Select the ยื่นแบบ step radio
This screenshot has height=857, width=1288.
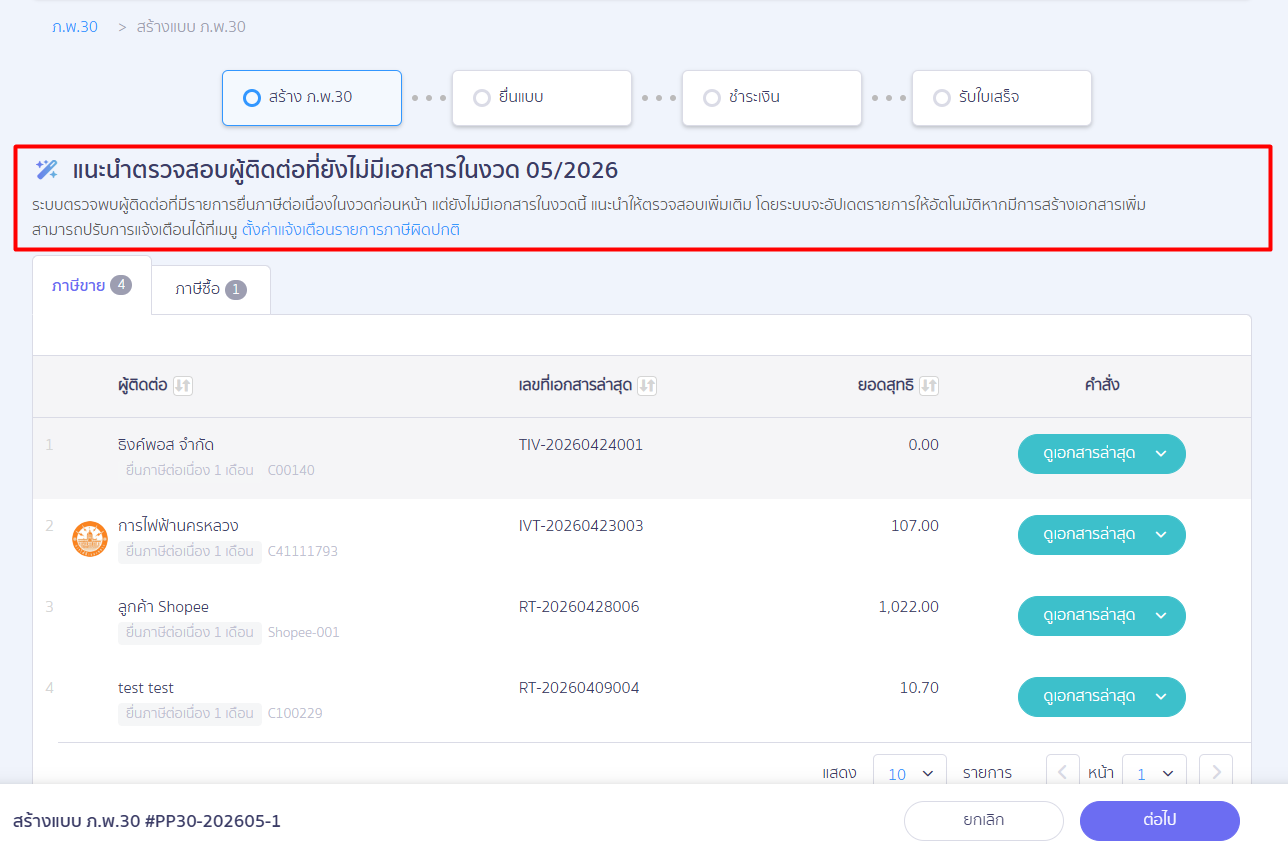pos(482,98)
